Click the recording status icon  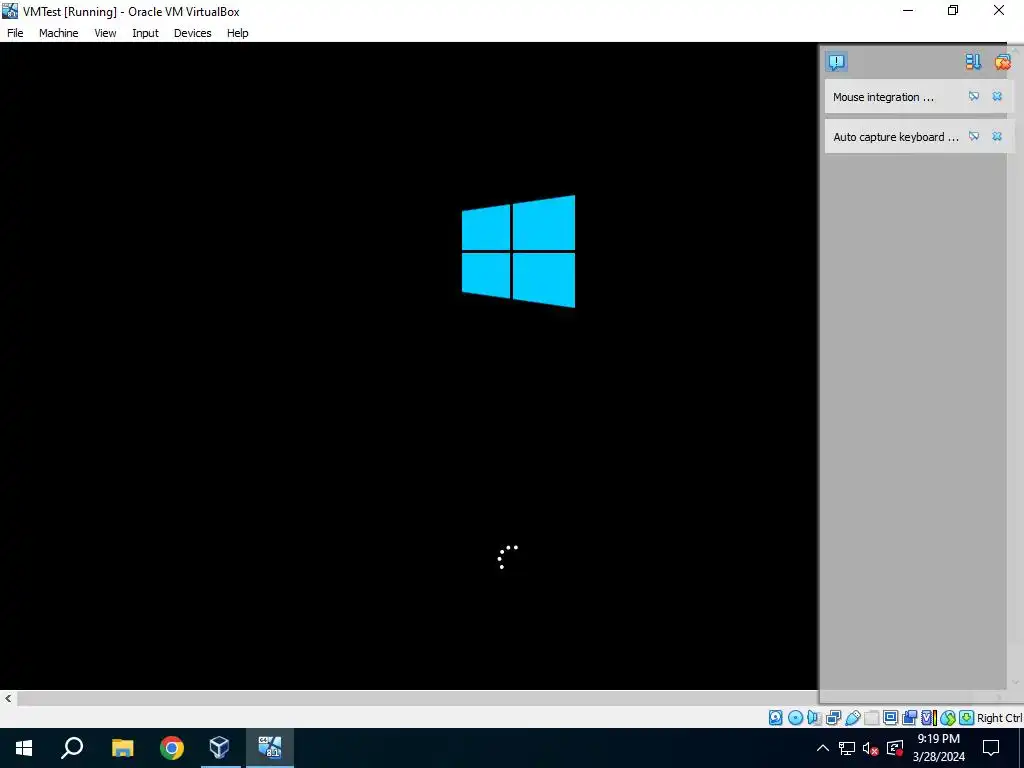[x=909, y=718]
